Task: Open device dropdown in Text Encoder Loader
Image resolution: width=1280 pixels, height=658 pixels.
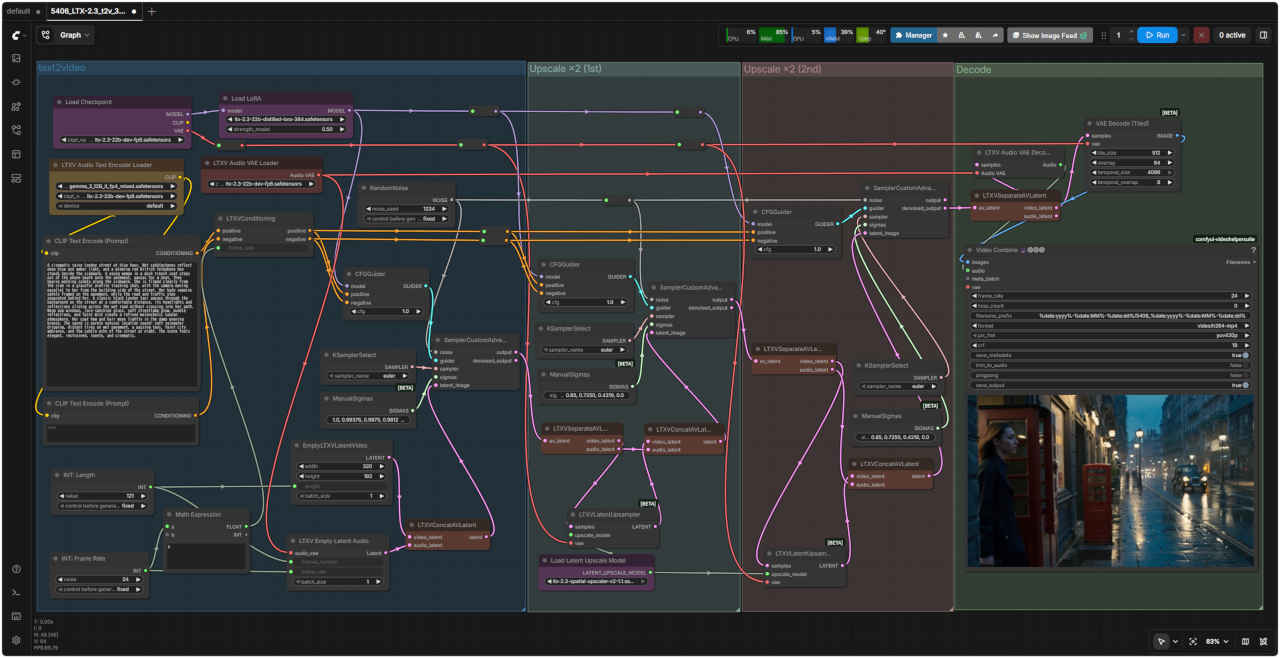Action: (x=115, y=206)
